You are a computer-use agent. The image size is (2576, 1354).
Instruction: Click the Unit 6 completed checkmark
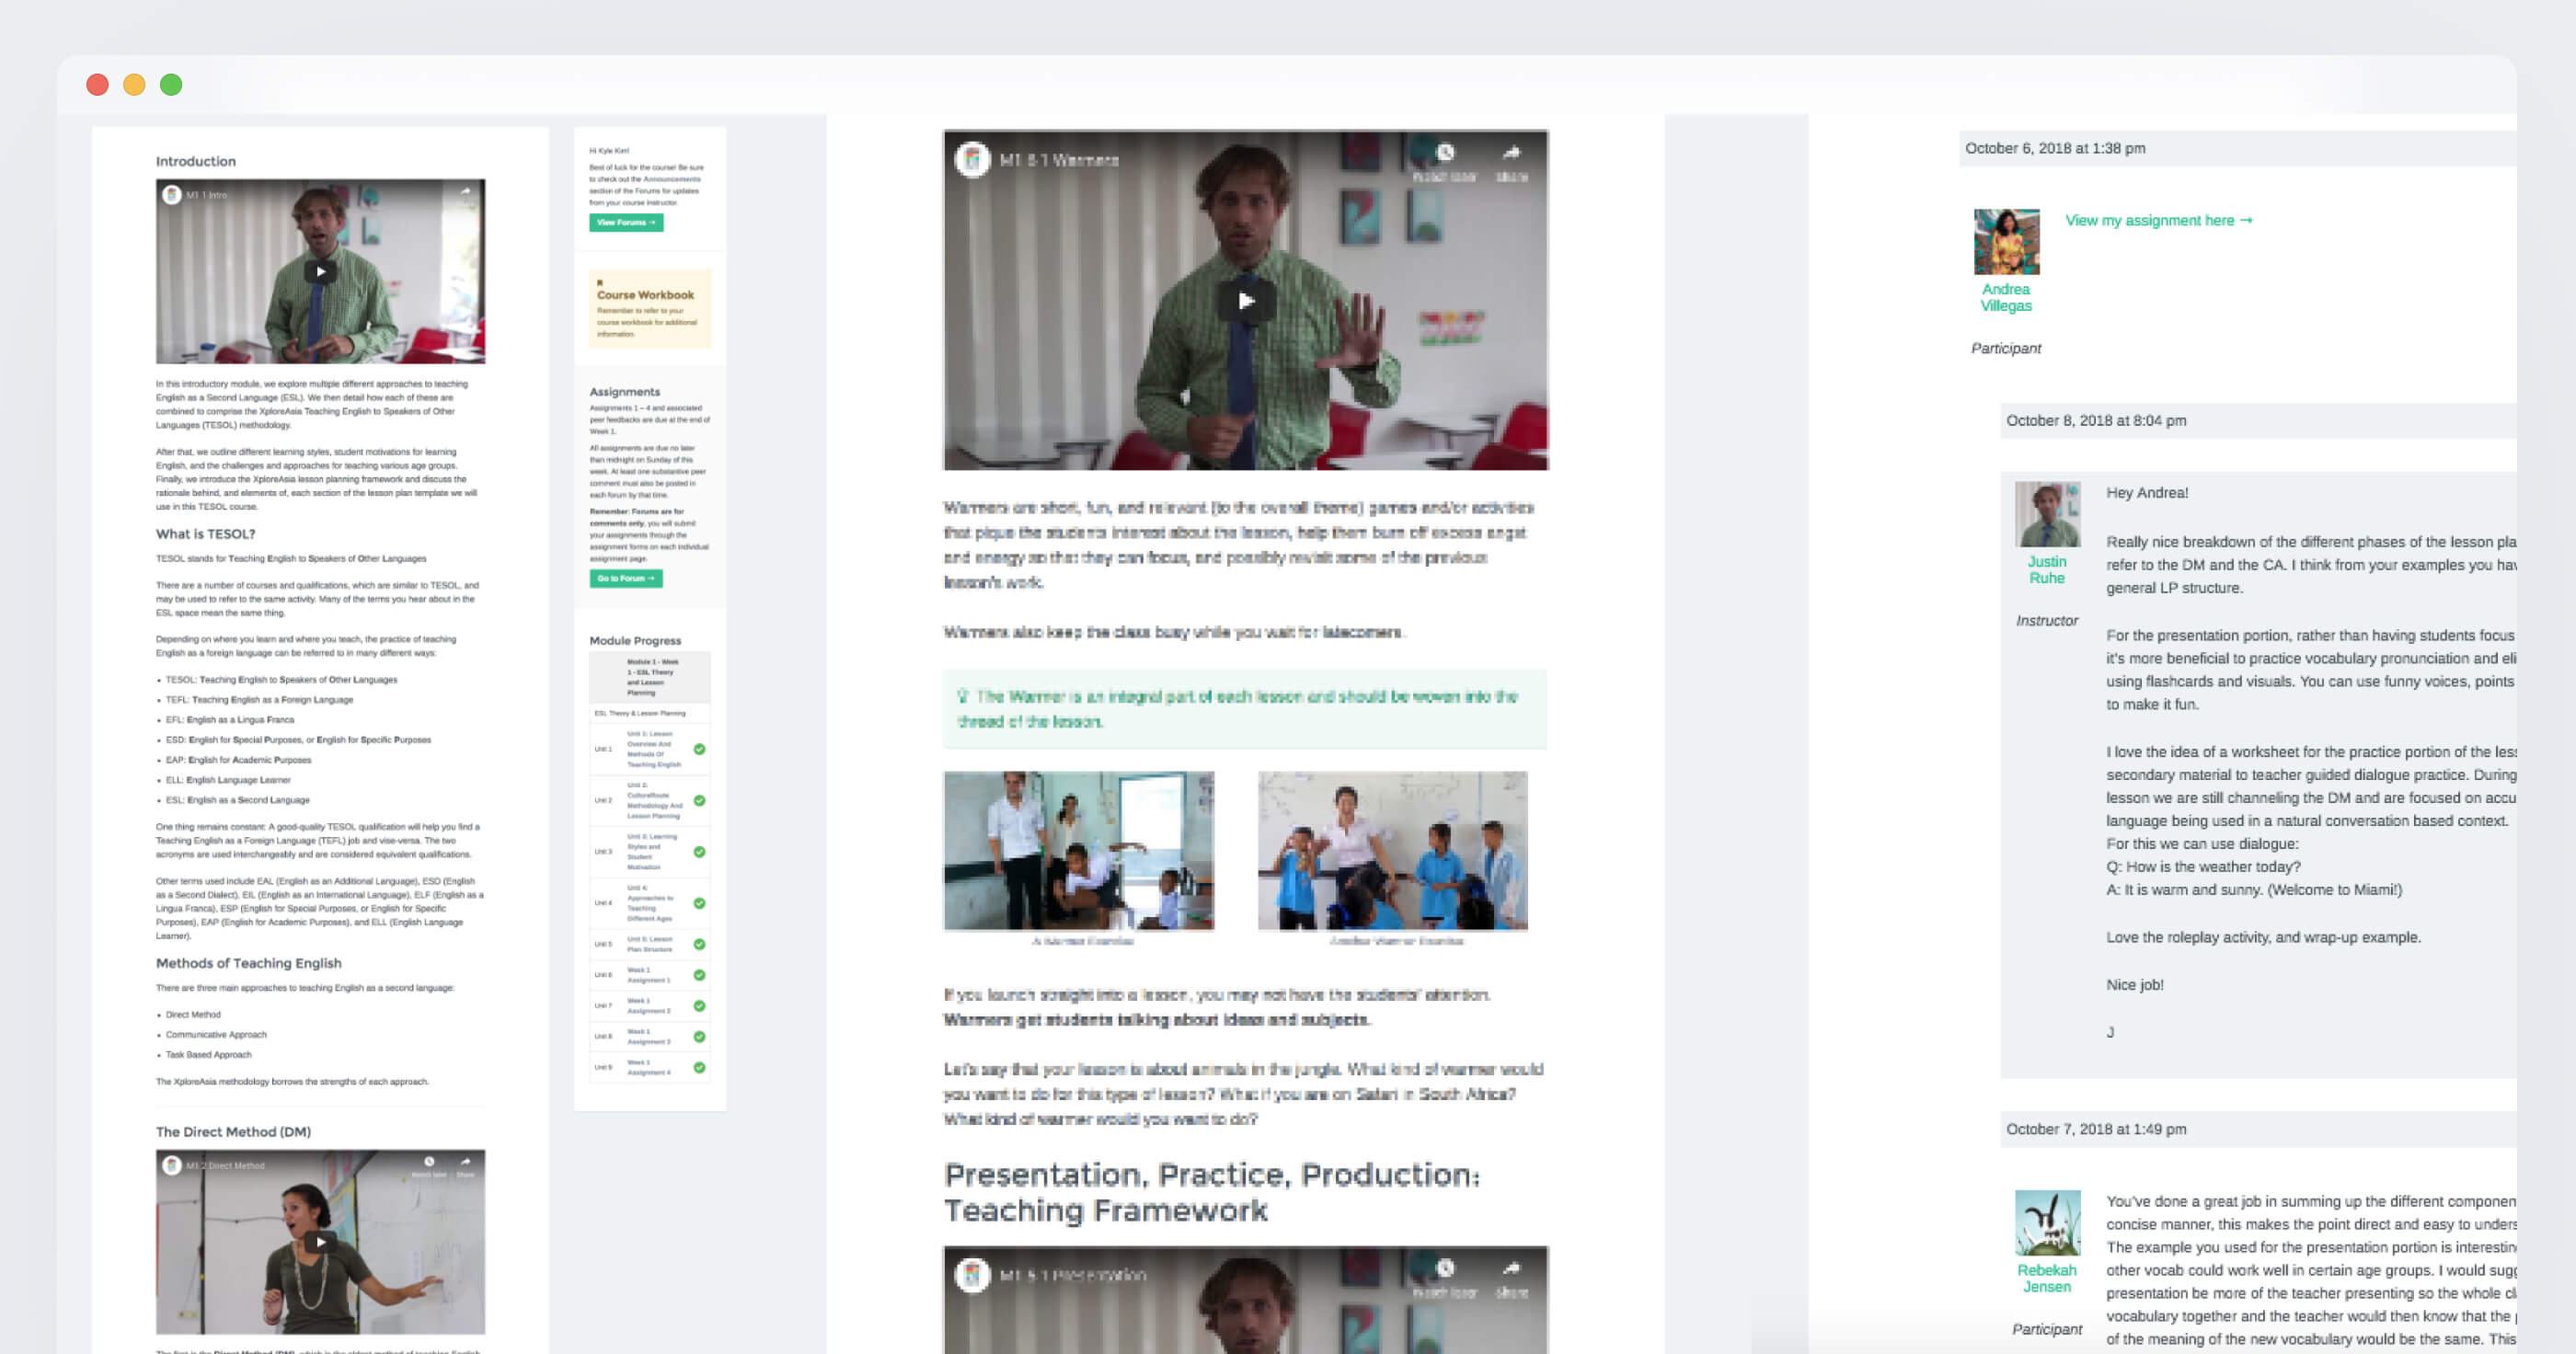(x=700, y=975)
